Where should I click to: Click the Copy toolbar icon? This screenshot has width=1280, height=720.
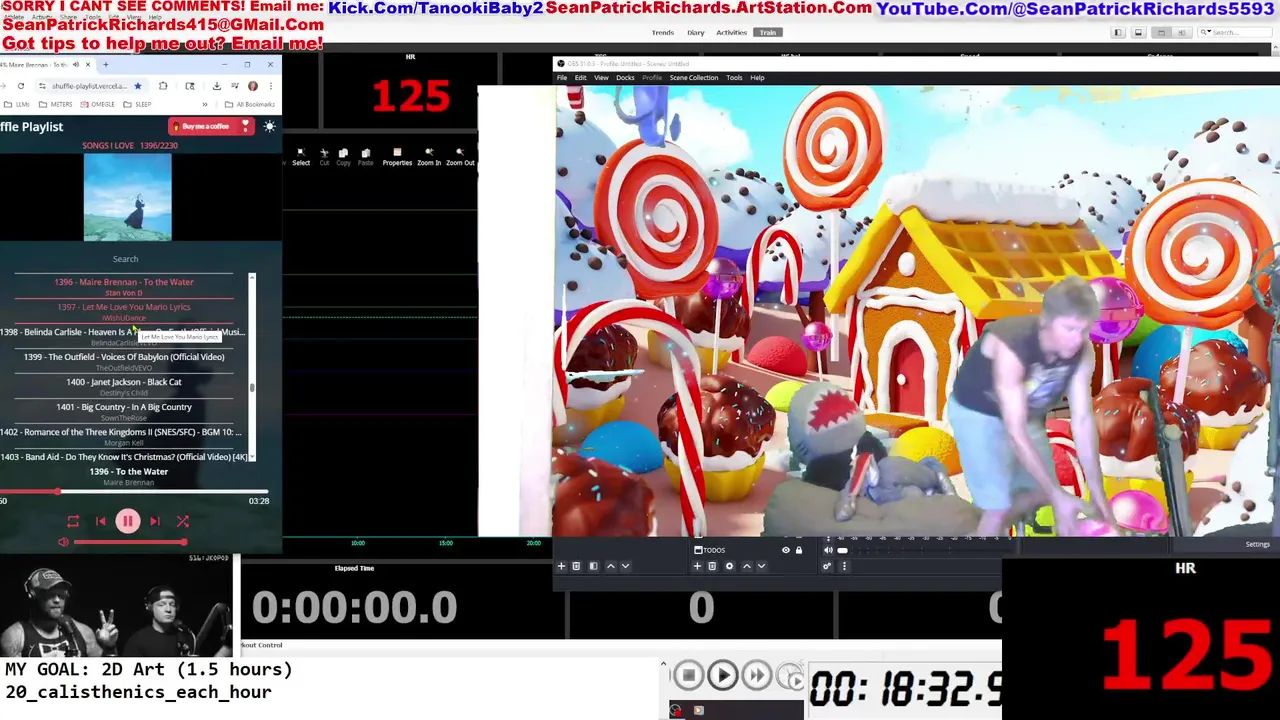343,157
